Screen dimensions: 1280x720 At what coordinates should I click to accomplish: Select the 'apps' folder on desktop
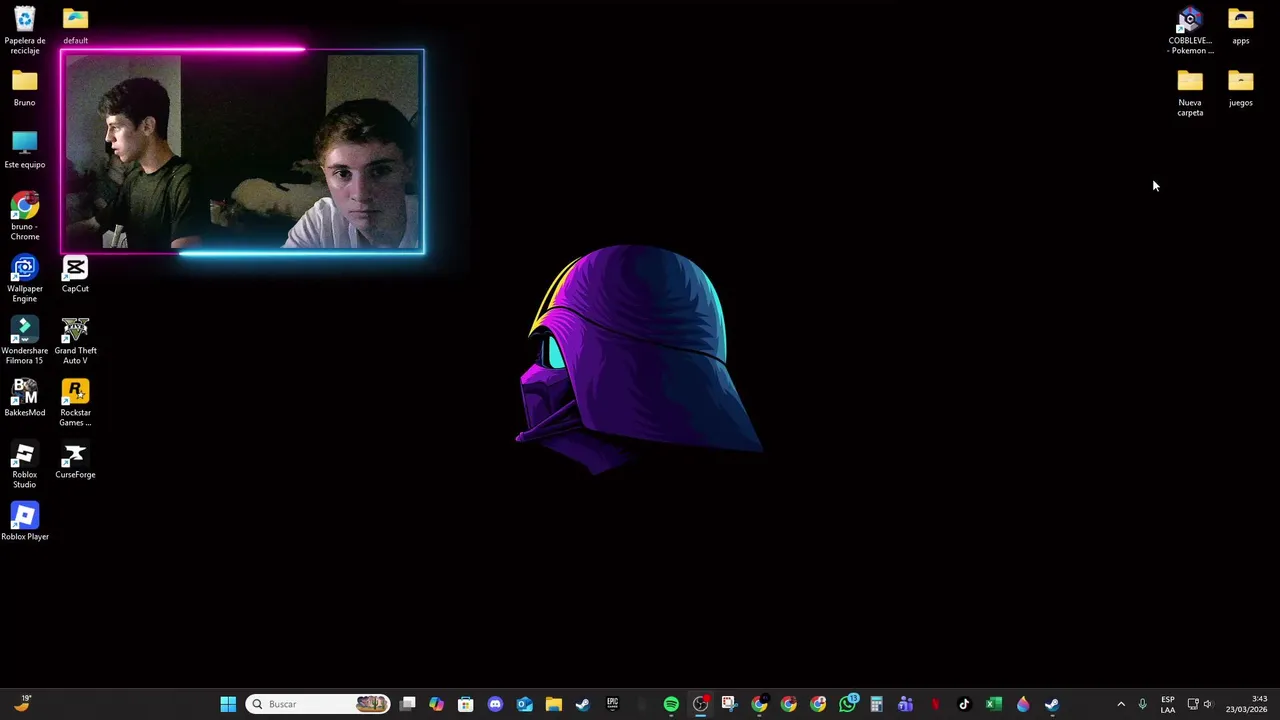[1241, 26]
